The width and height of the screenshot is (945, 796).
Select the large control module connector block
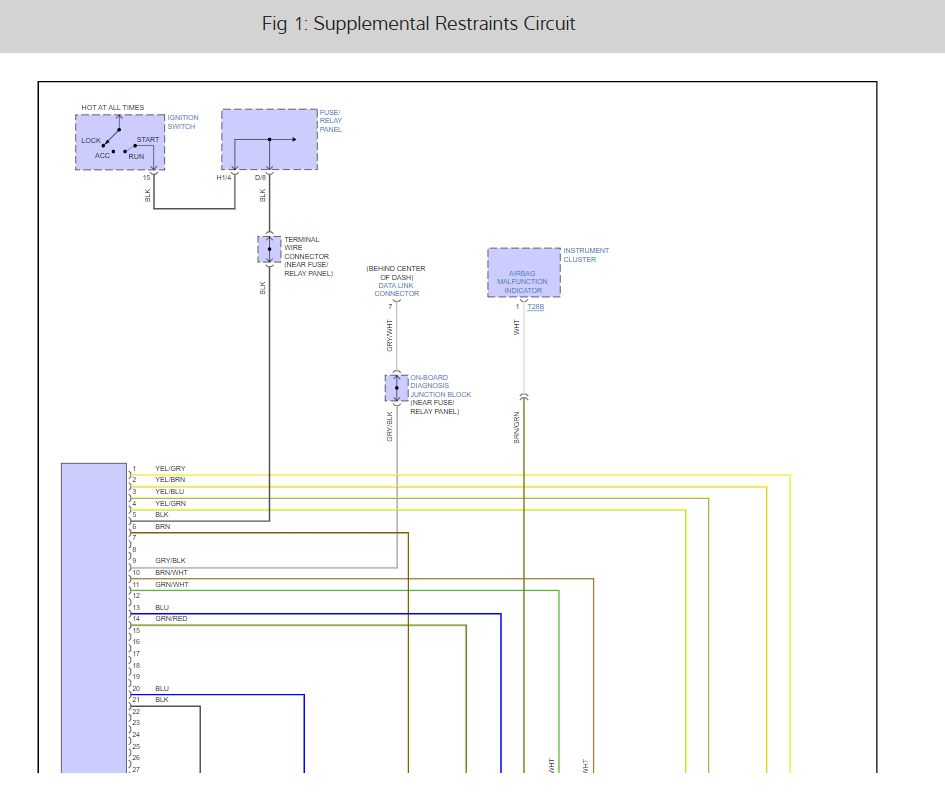coord(94,618)
